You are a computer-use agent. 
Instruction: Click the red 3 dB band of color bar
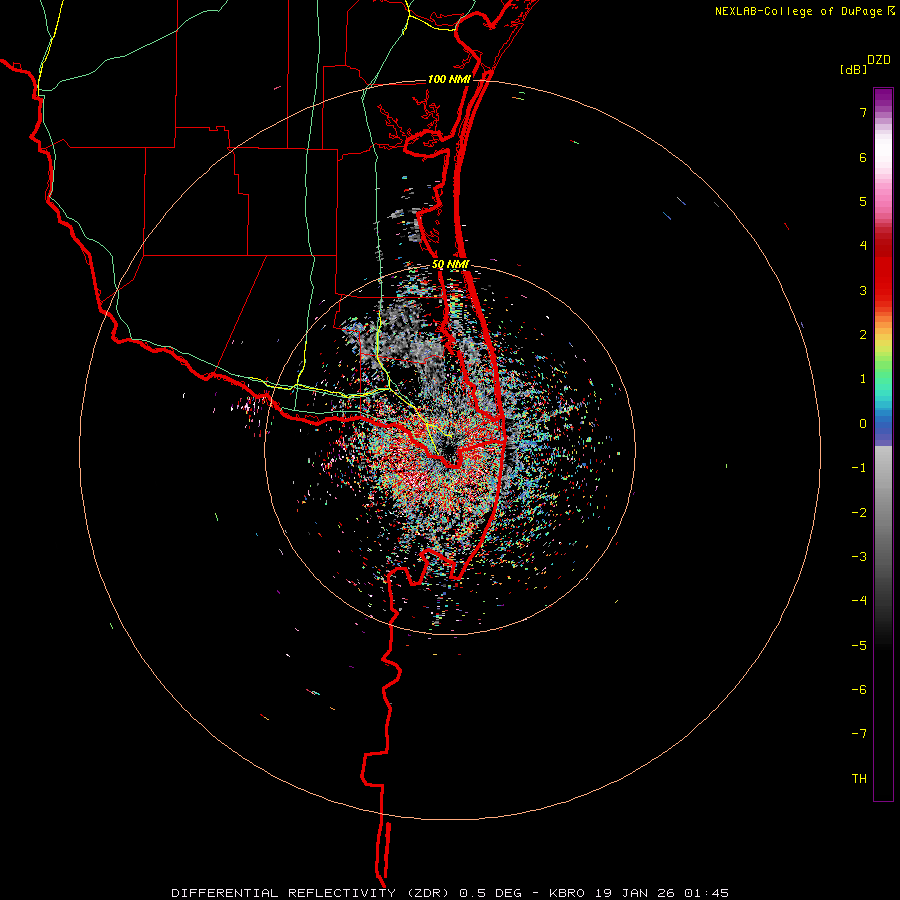[883, 290]
